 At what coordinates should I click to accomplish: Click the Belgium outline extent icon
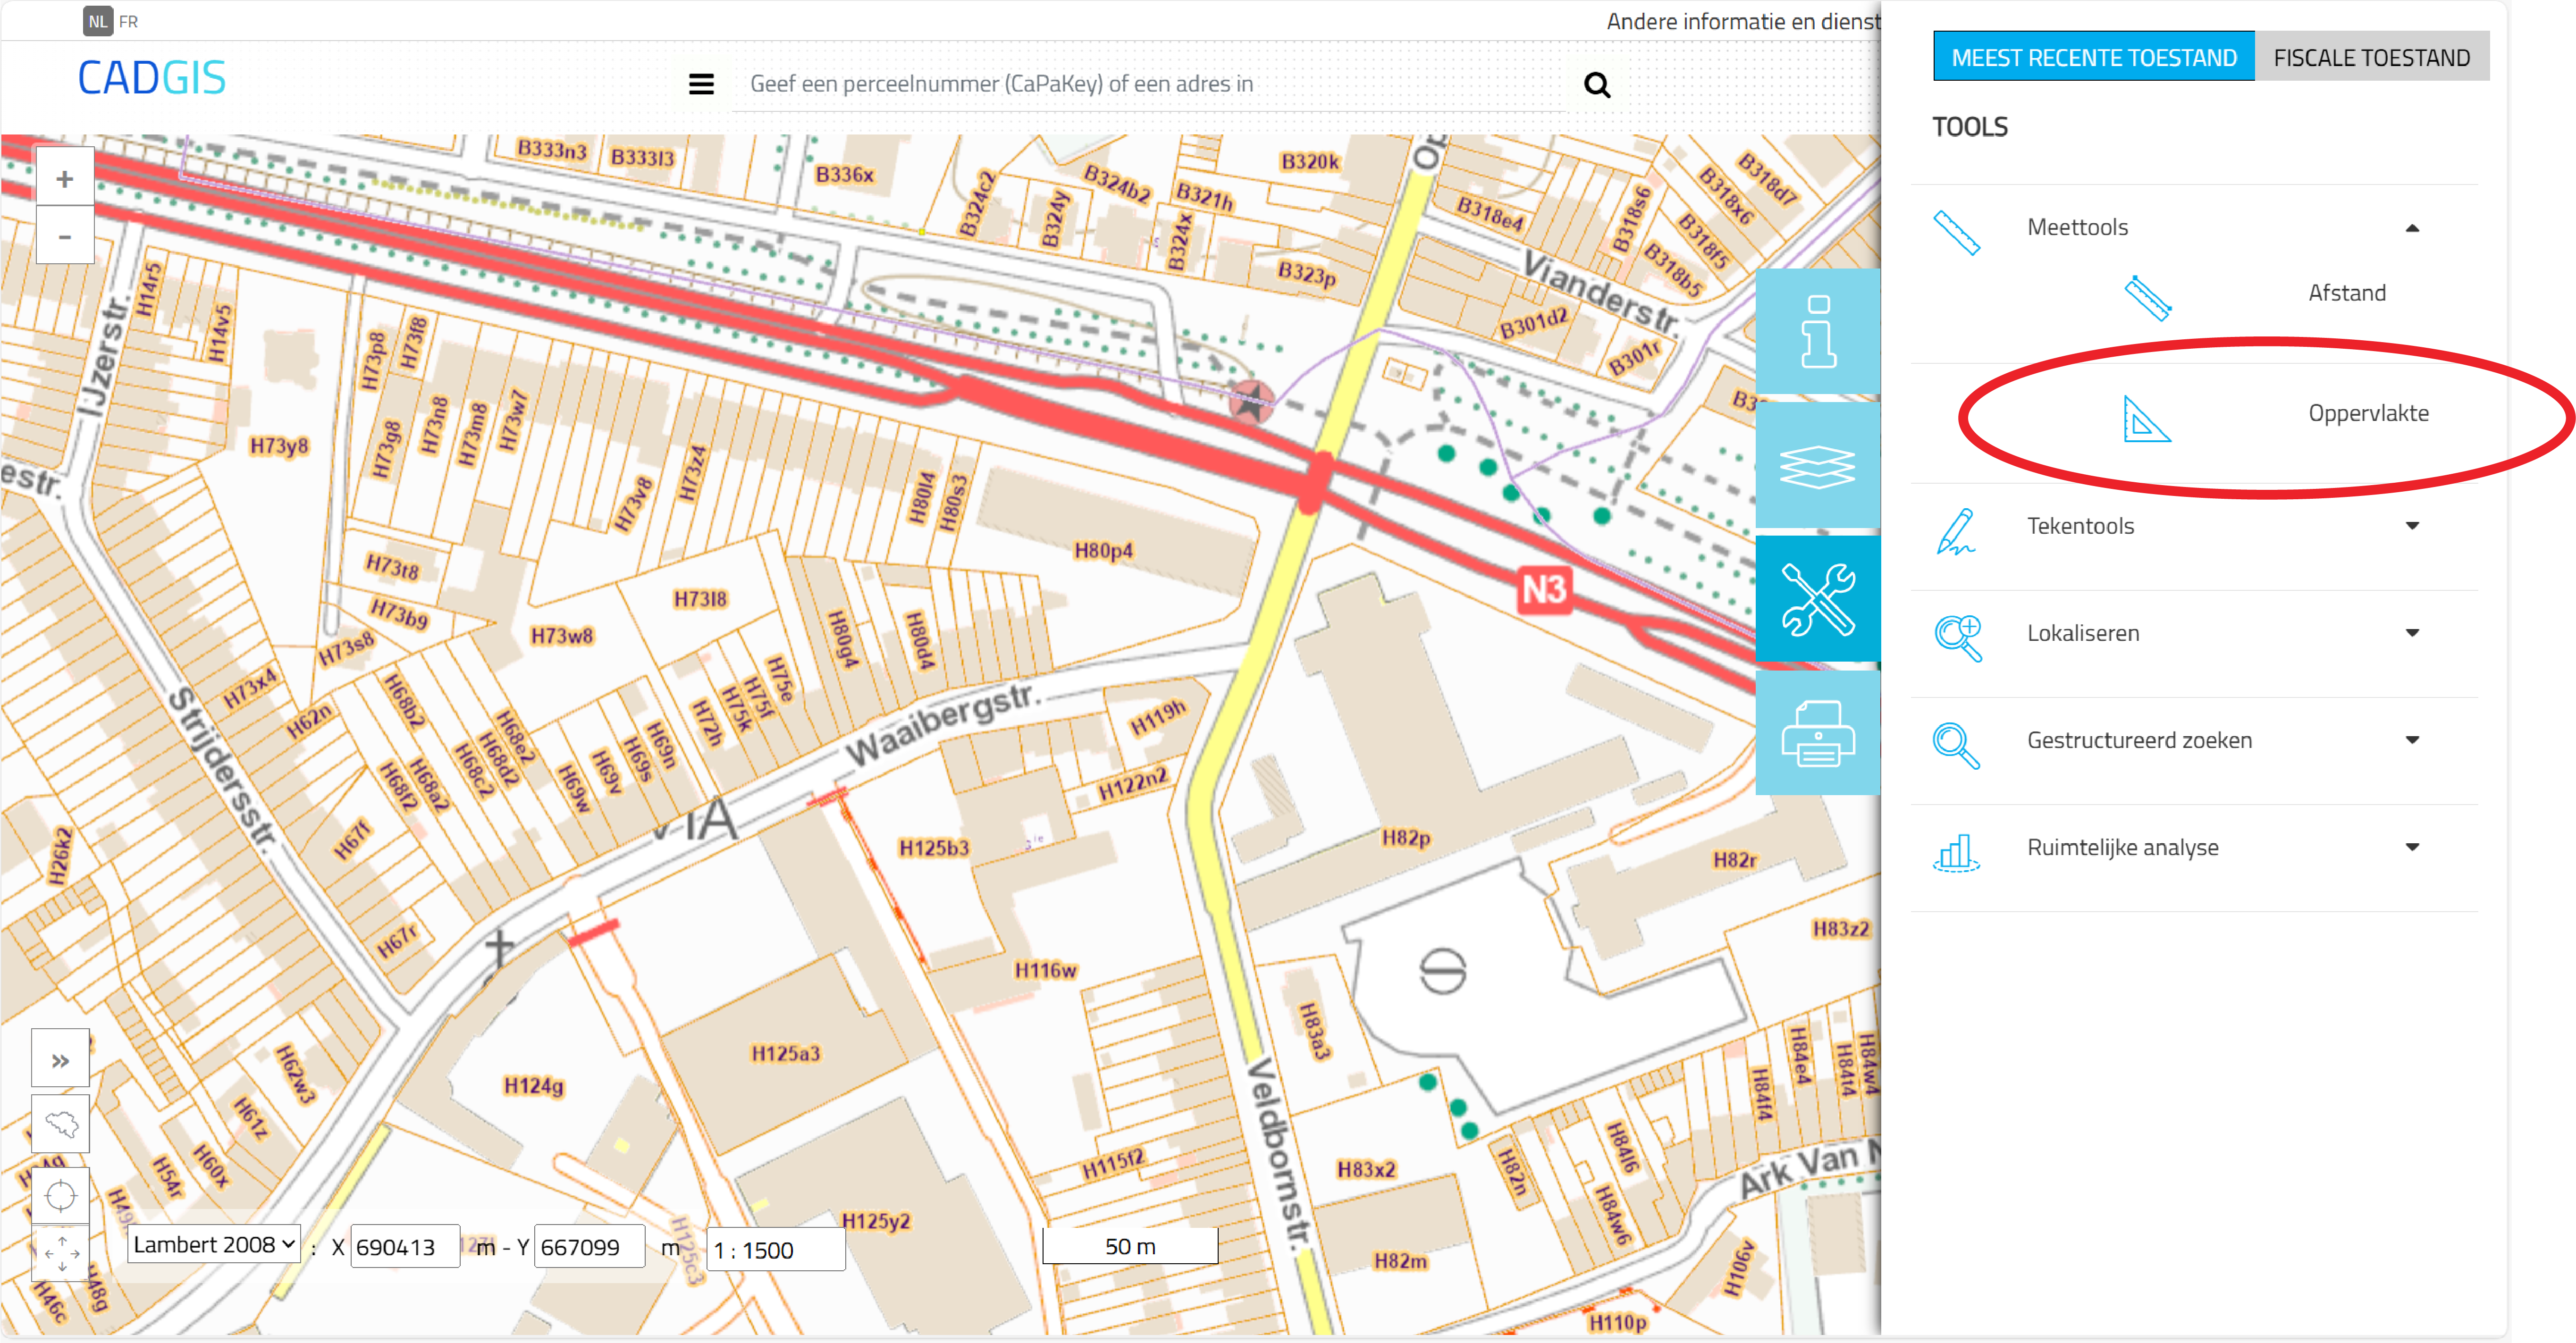pos(60,1124)
